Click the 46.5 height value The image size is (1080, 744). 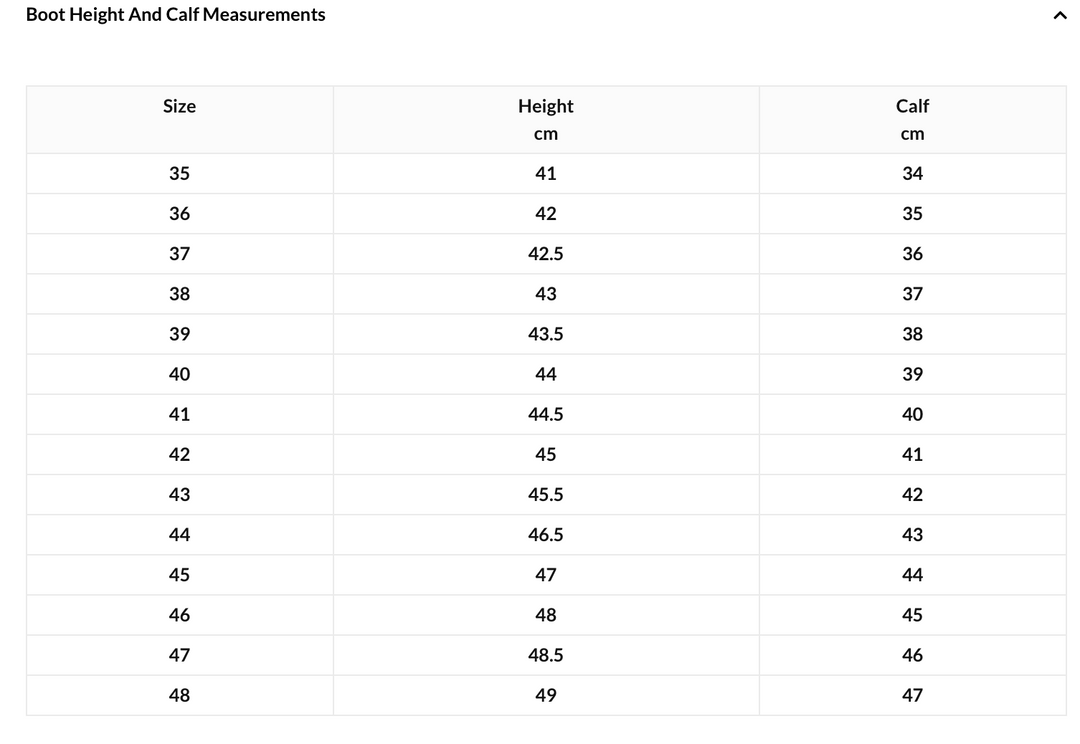(546, 535)
